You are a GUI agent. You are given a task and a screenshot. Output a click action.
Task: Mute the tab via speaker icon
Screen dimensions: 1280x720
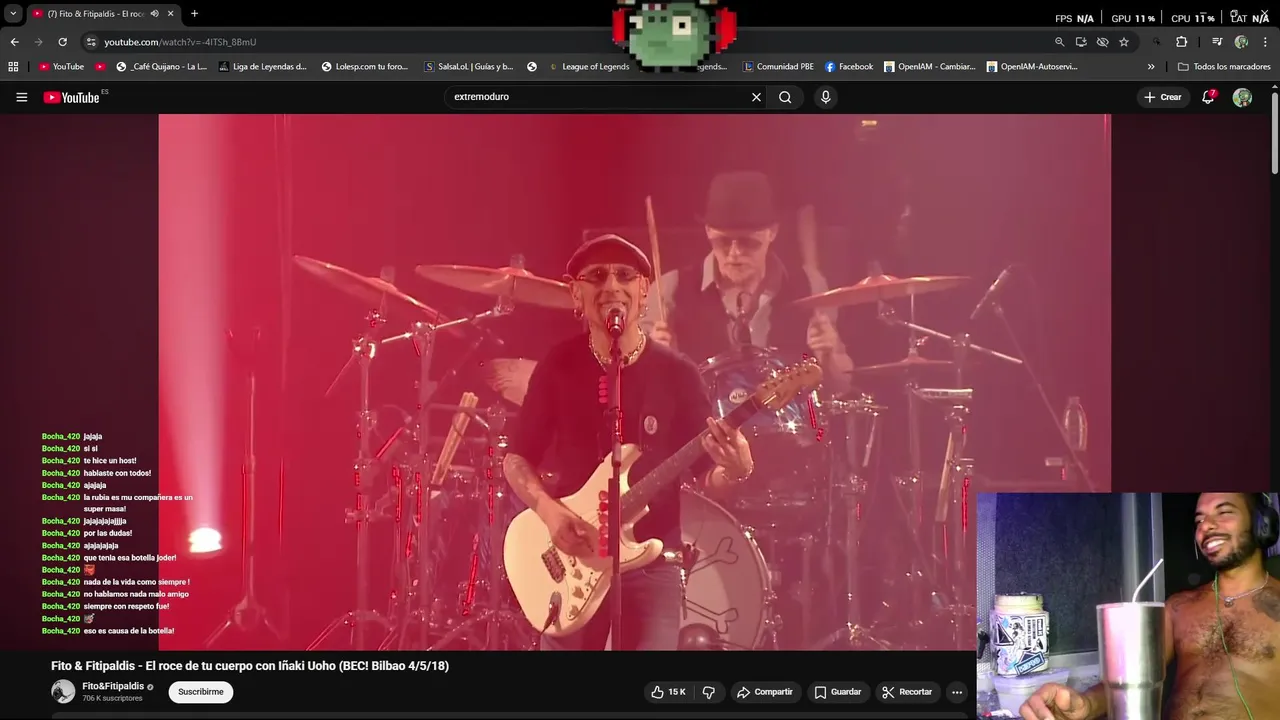(x=154, y=14)
